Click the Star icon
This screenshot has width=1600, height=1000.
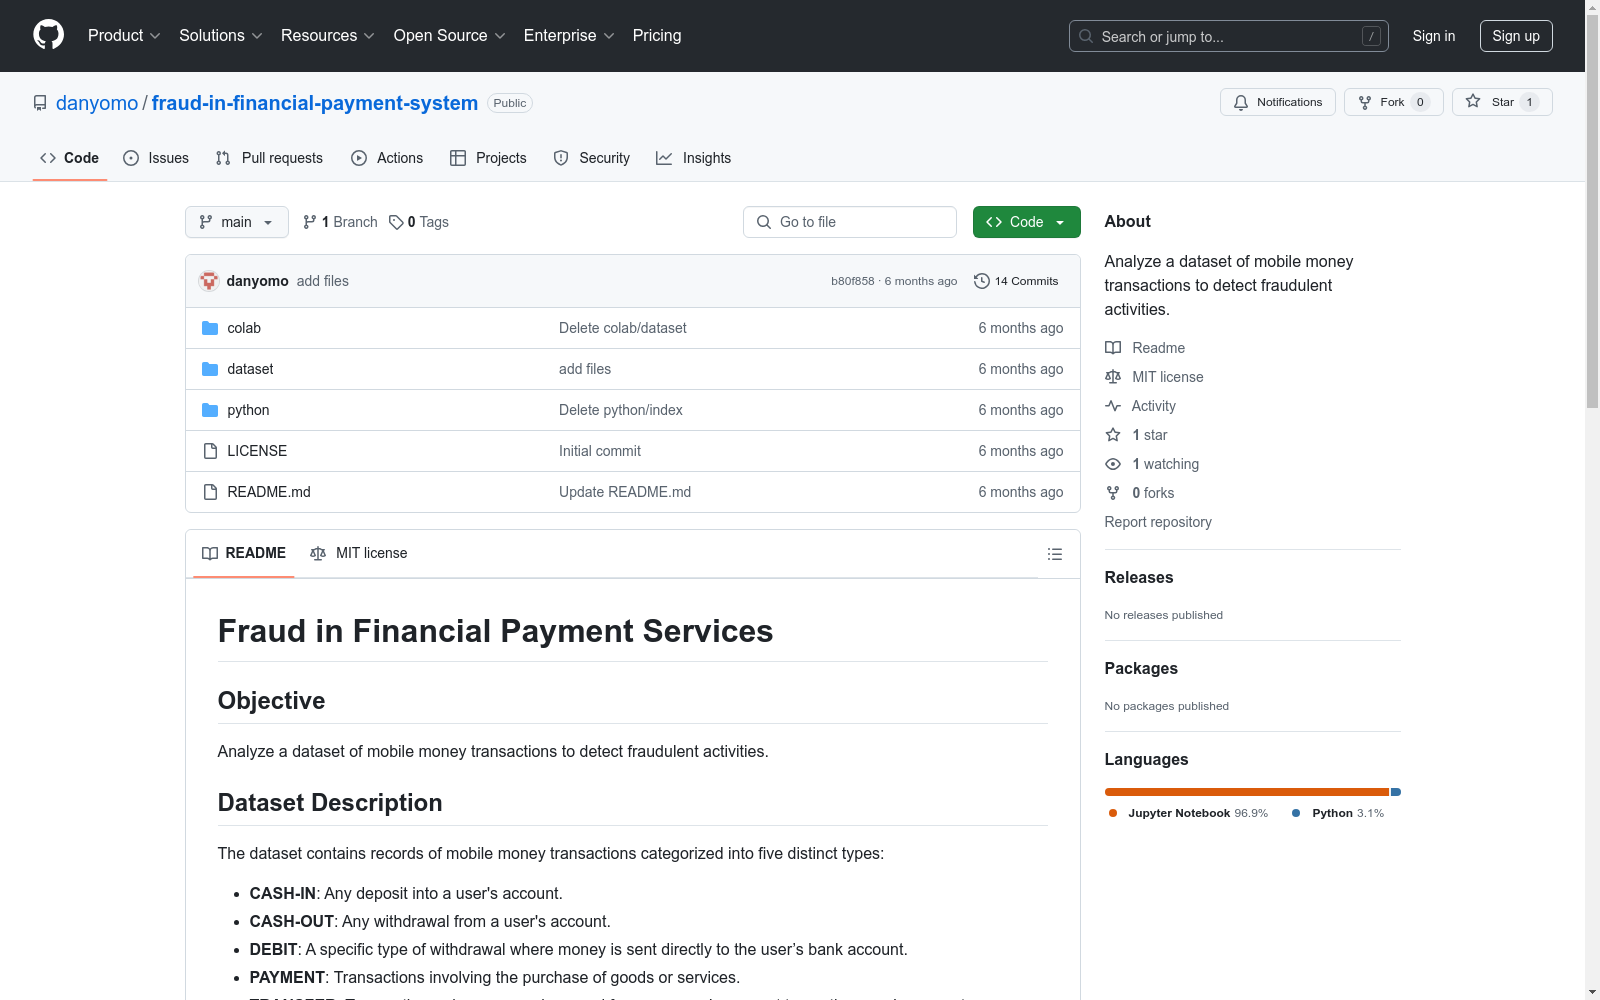pyautogui.click(x=1473, y=101)
